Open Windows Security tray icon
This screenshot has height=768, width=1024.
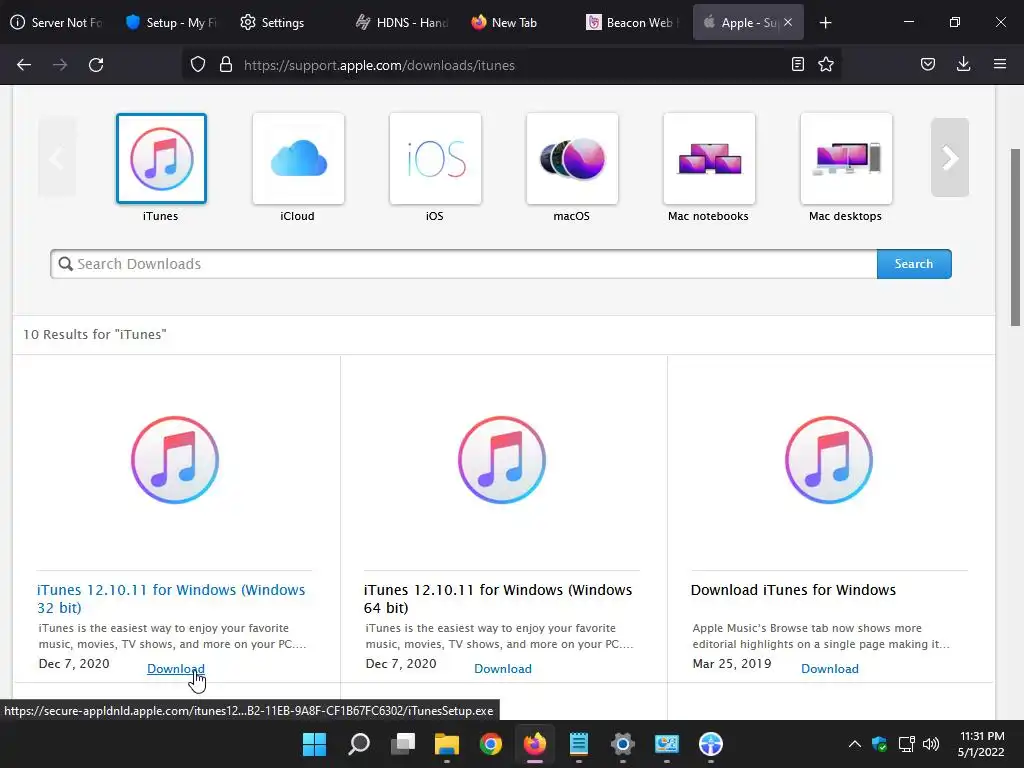coord(880,744)
